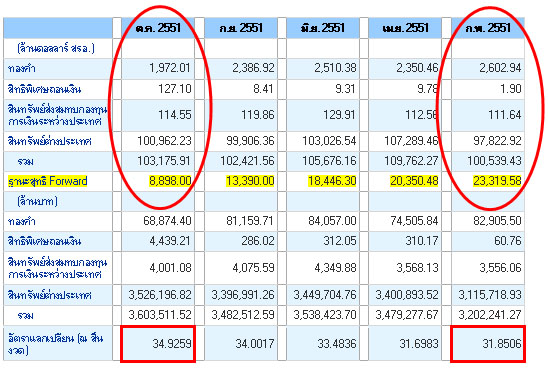This screenshot has height=368, width=548.
Task: Select the baht total 3,482,512.59
Action: pyautogui.click(x=243, y=315)
